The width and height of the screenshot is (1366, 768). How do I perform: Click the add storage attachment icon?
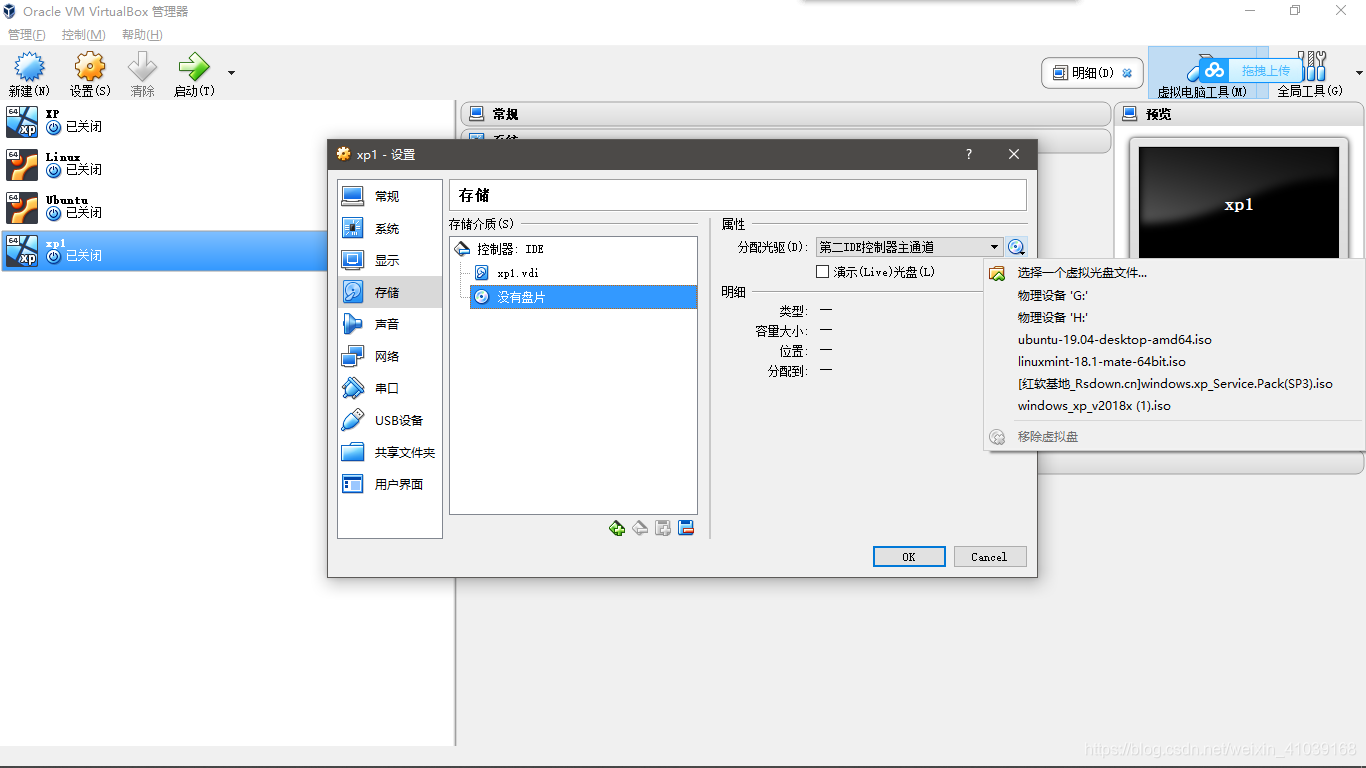click(x=663, y=528)
